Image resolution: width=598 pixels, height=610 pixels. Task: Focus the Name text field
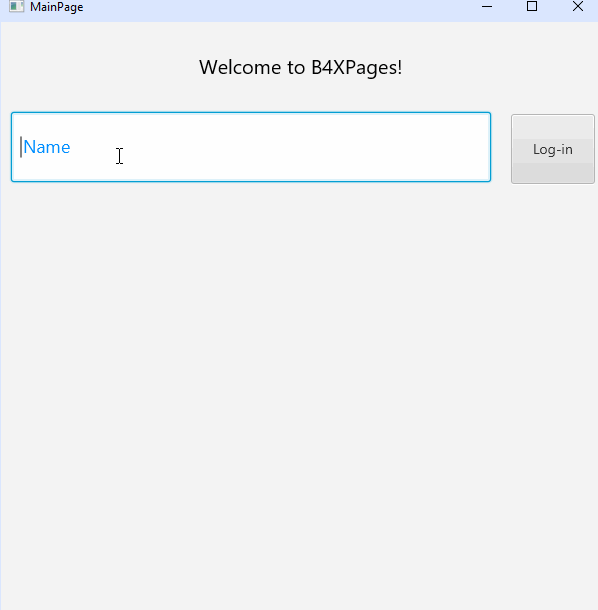click(251, 147)
